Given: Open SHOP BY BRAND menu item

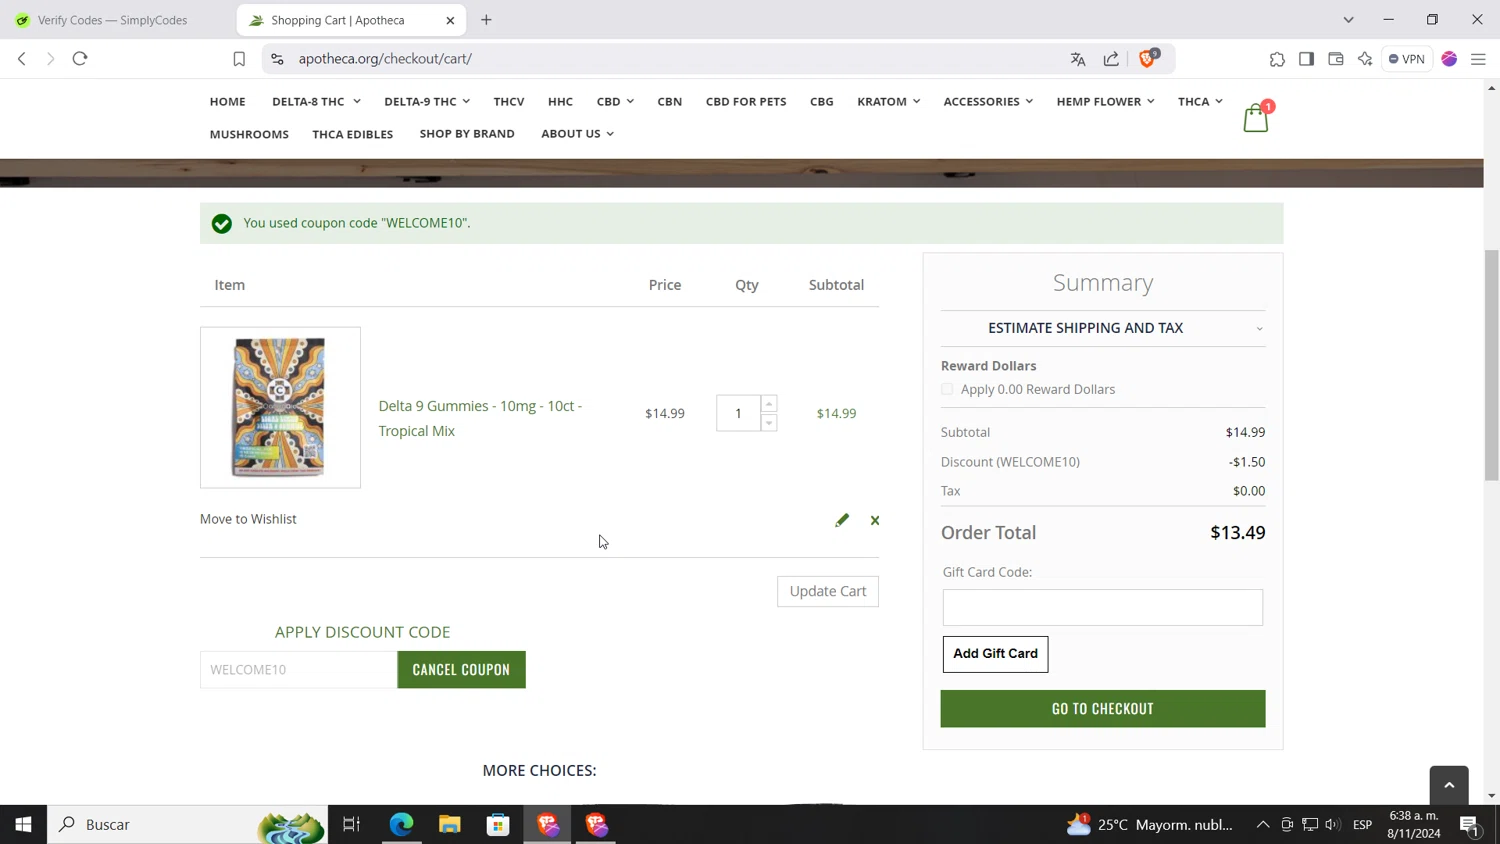Looking at the screenshot, I should point(467,133).
